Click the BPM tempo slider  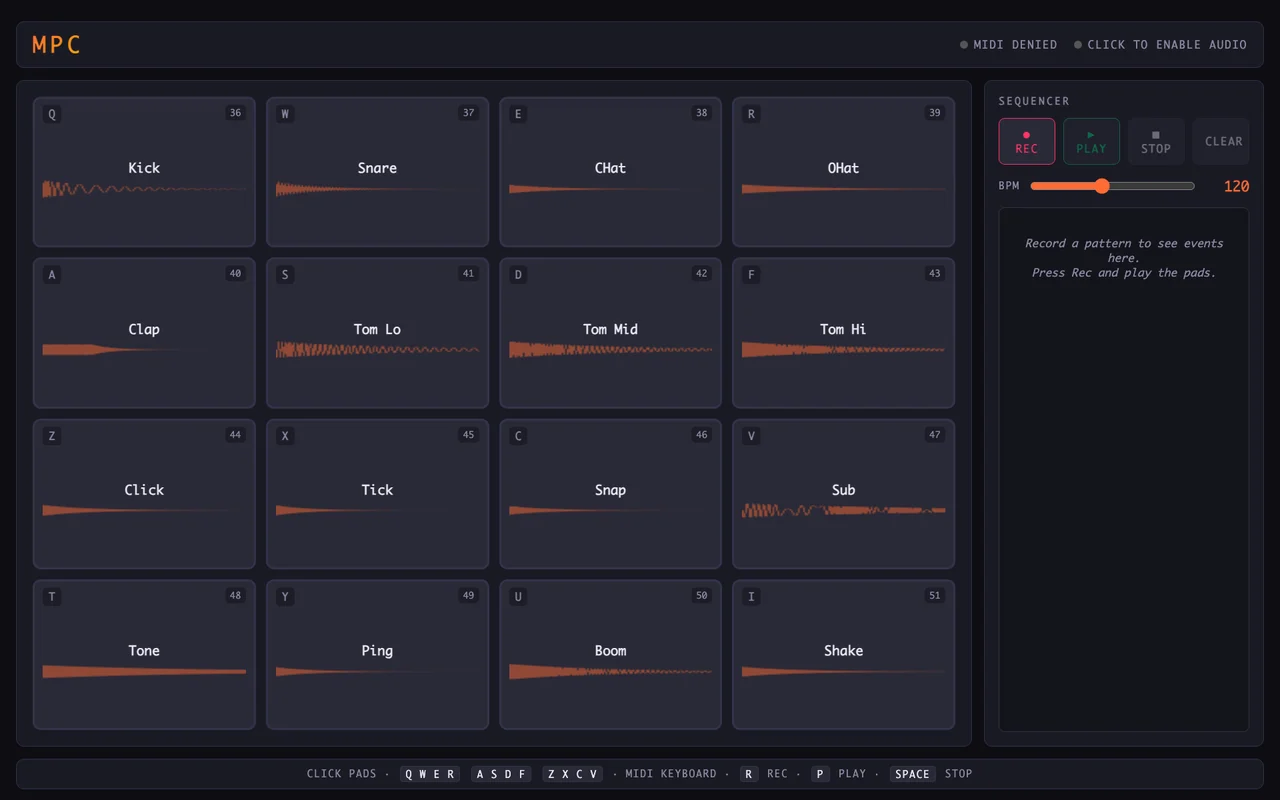(x=1112, y=186)
